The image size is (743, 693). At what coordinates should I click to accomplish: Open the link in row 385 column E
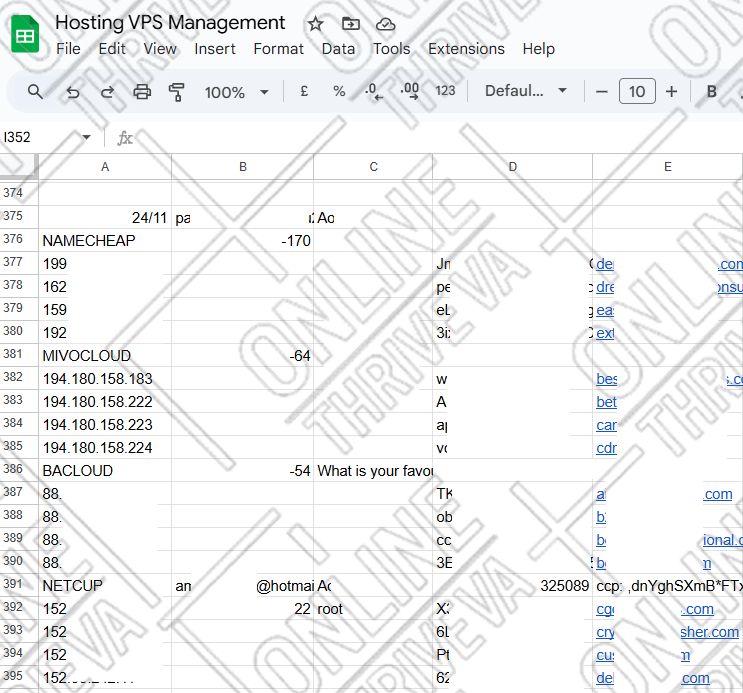click(606, 448)
